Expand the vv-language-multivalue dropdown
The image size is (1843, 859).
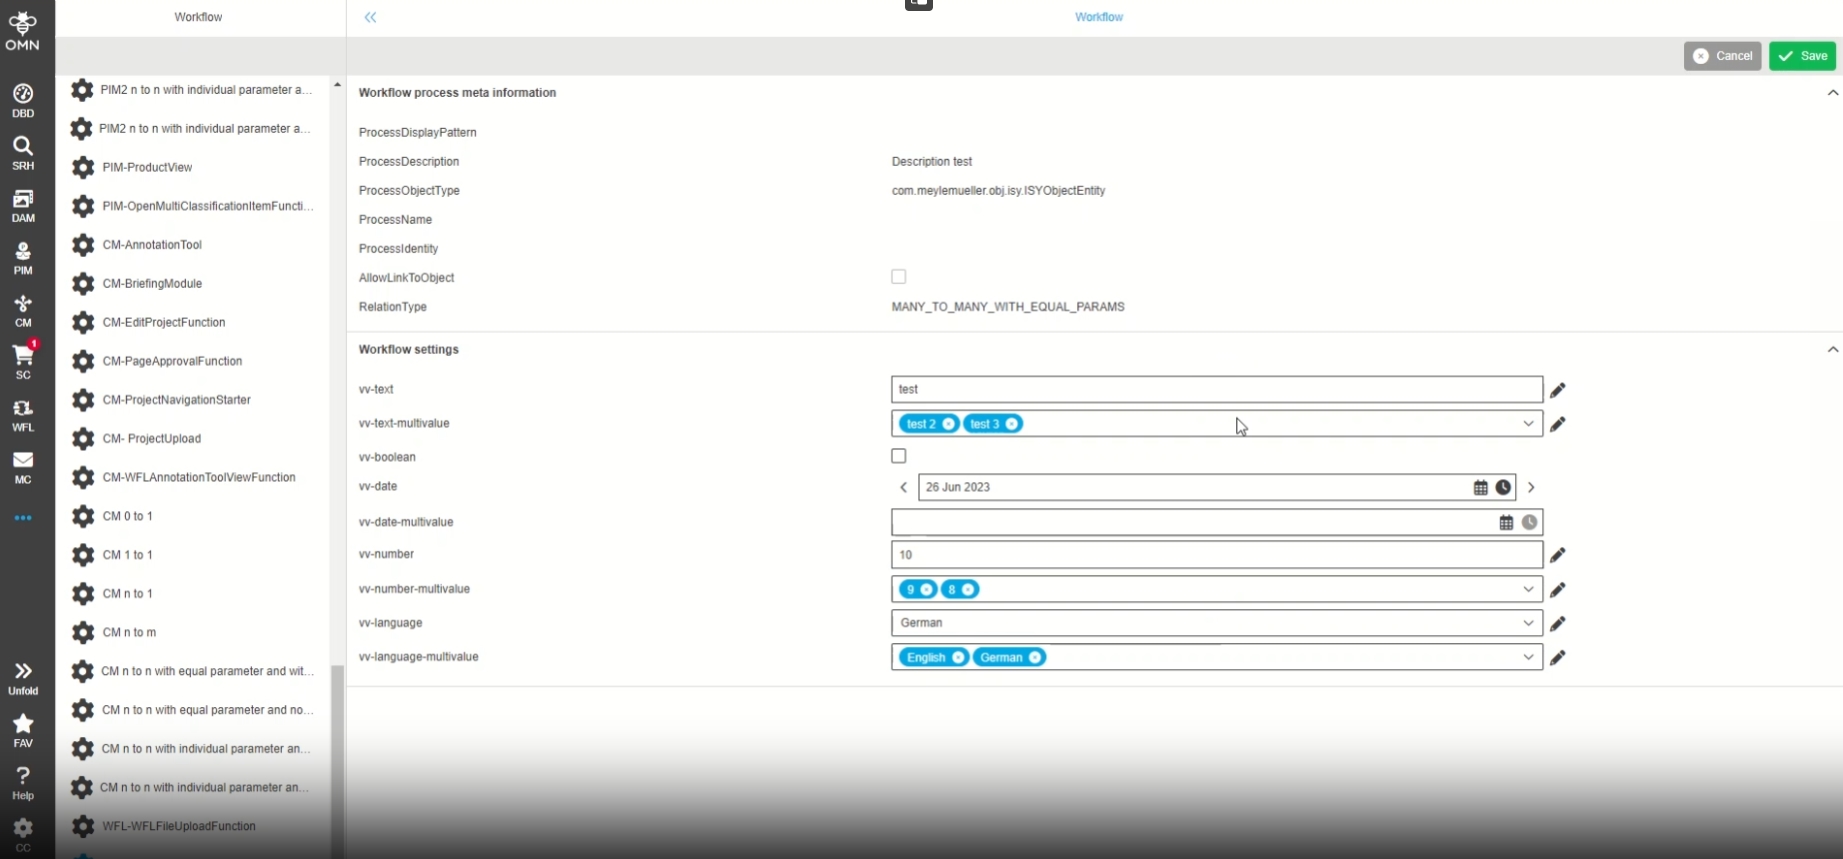1528,657
